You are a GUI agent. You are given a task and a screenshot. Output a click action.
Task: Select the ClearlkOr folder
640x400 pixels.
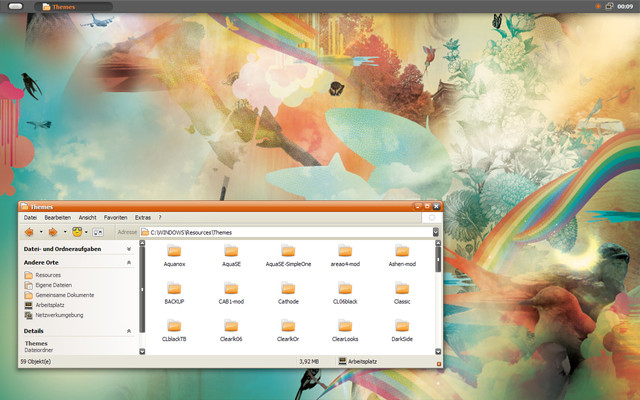288,331
